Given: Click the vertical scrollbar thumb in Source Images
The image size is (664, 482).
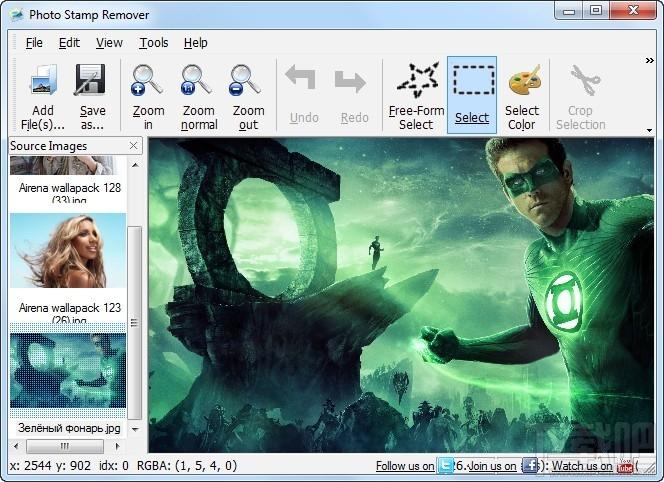Looking at the screenshot, I should coord(134,323).
